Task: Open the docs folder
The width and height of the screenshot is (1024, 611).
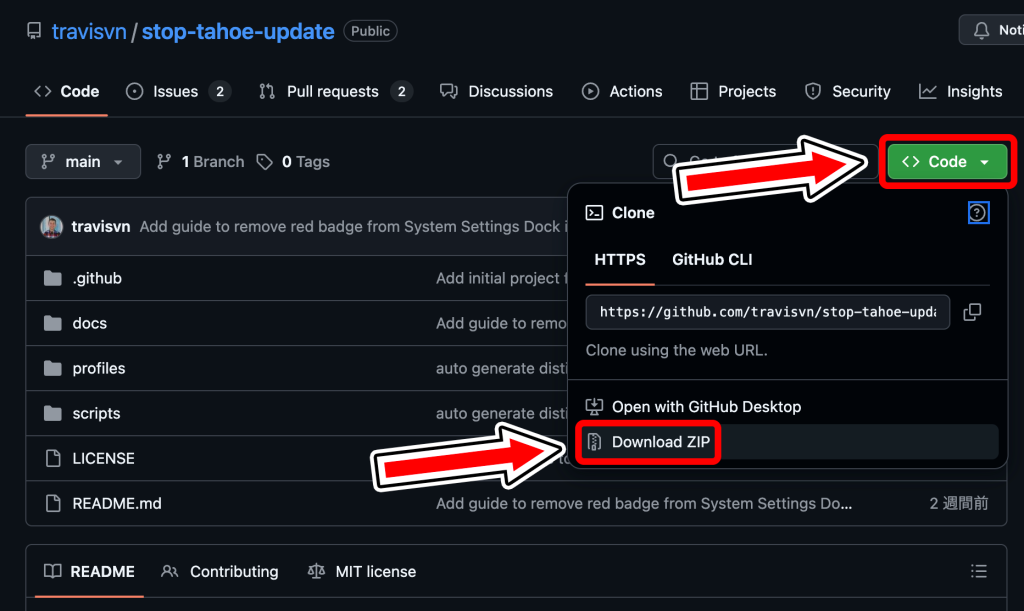Action: (89, 323)
